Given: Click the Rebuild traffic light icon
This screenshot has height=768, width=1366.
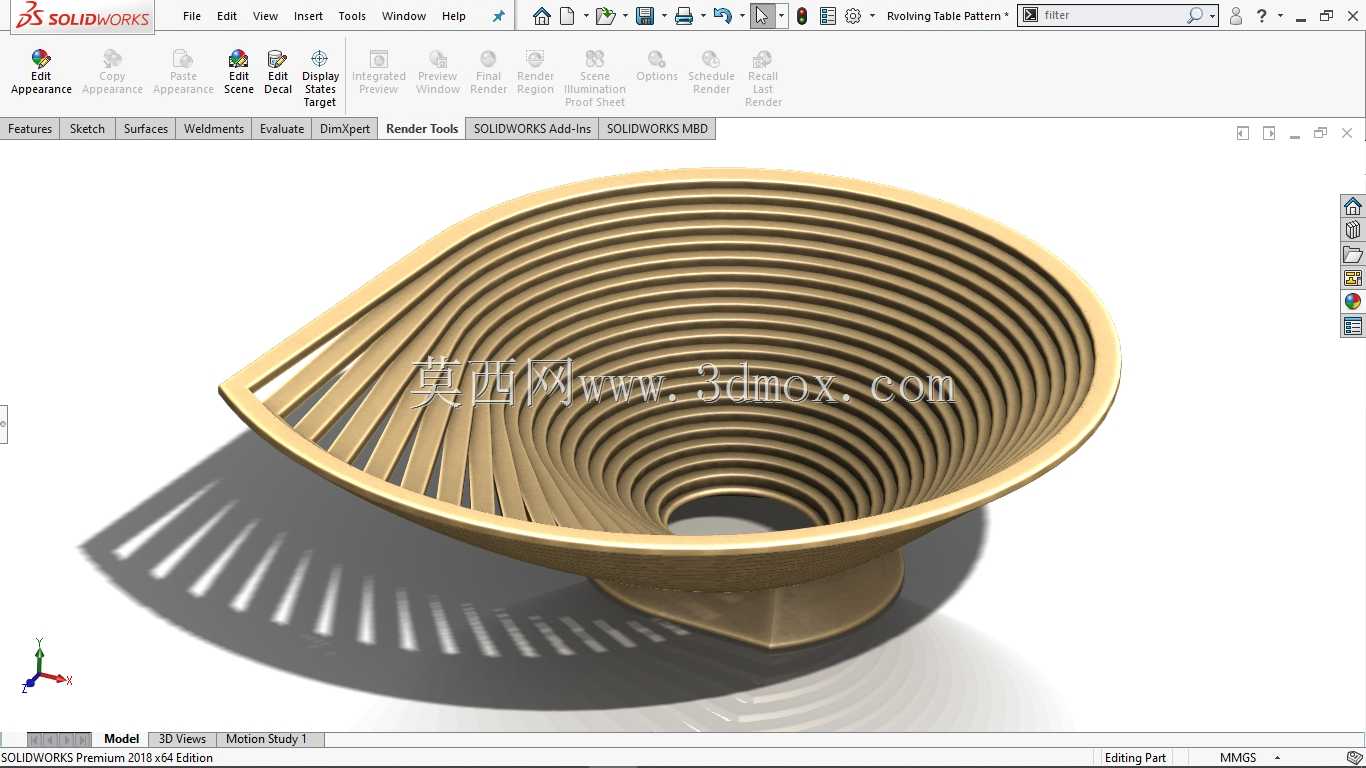Looking at the screenshot, I should pos(802,16).
